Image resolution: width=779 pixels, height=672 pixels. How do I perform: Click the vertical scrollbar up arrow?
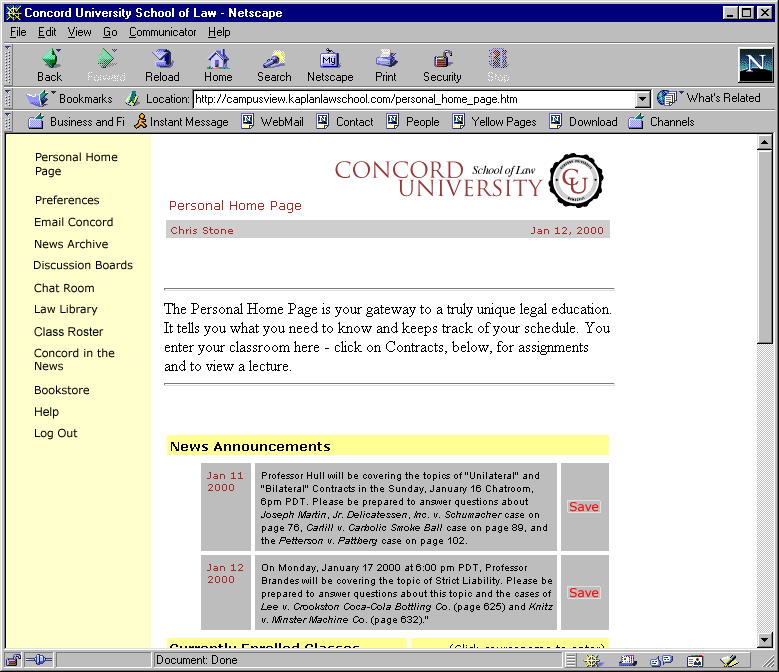point(765,143)
